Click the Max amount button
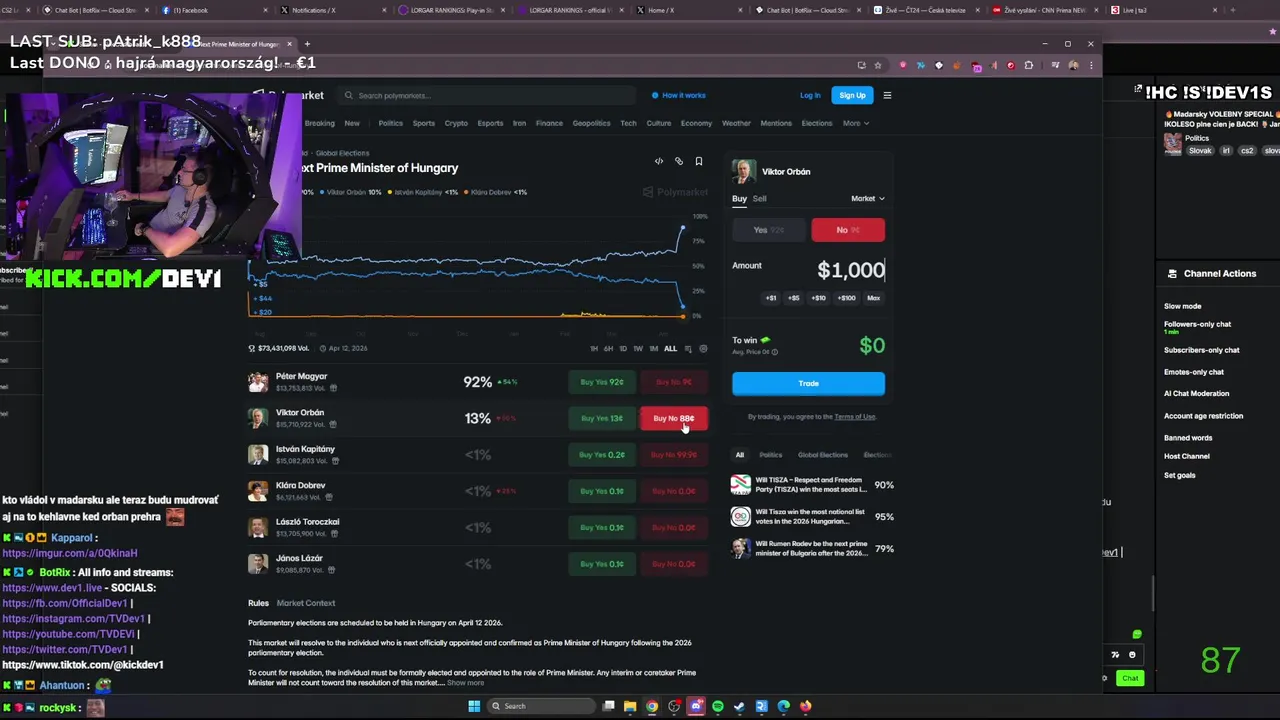 (x=874, y=298)
